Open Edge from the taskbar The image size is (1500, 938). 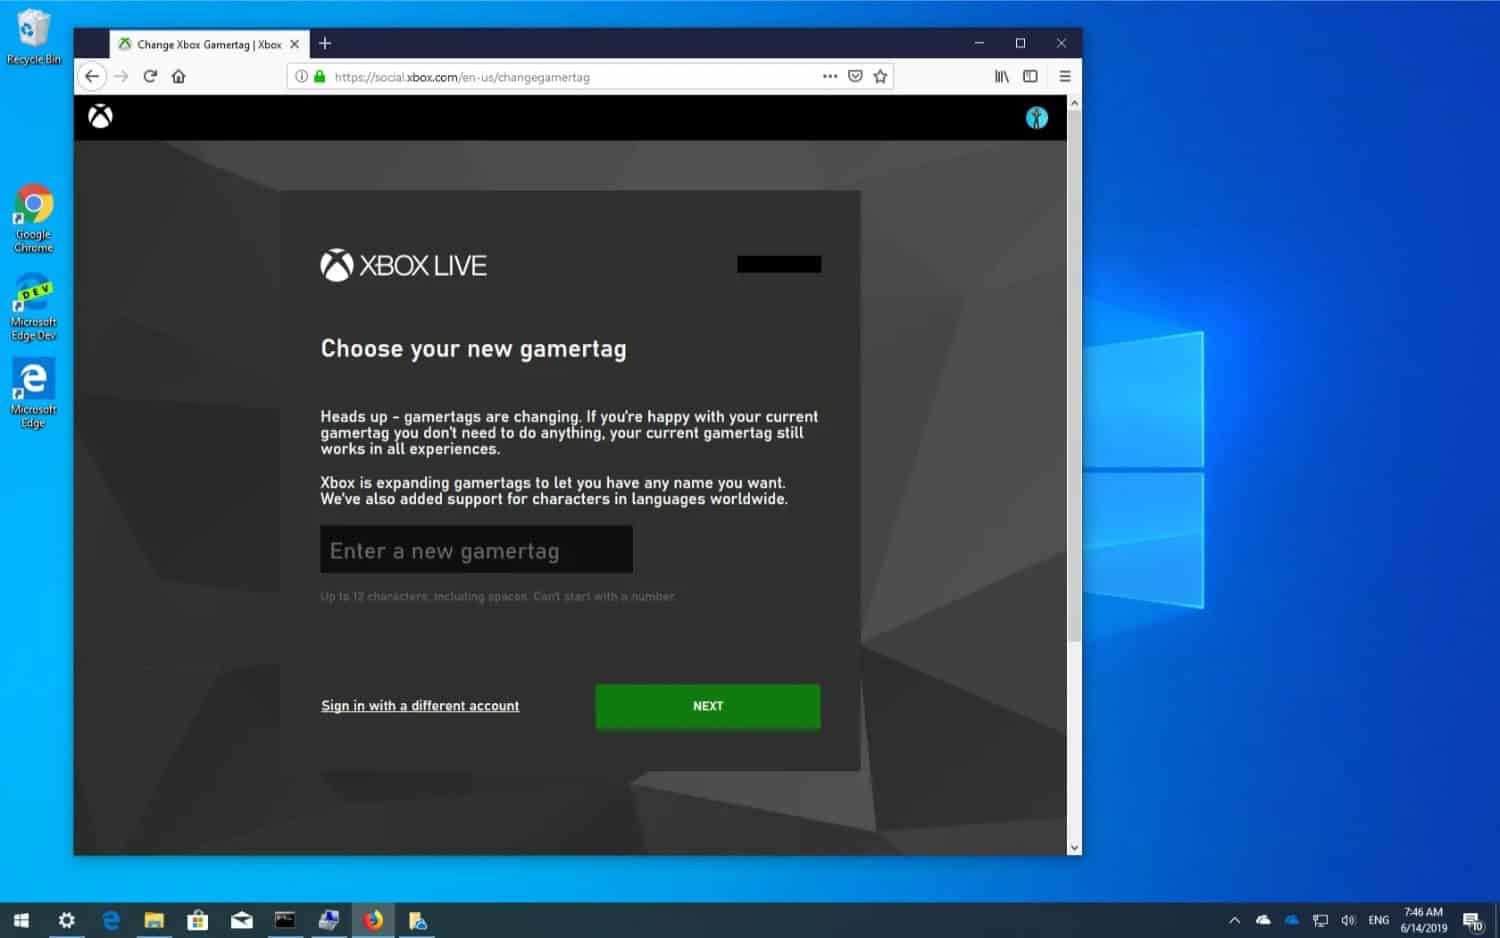click(110, 920)
